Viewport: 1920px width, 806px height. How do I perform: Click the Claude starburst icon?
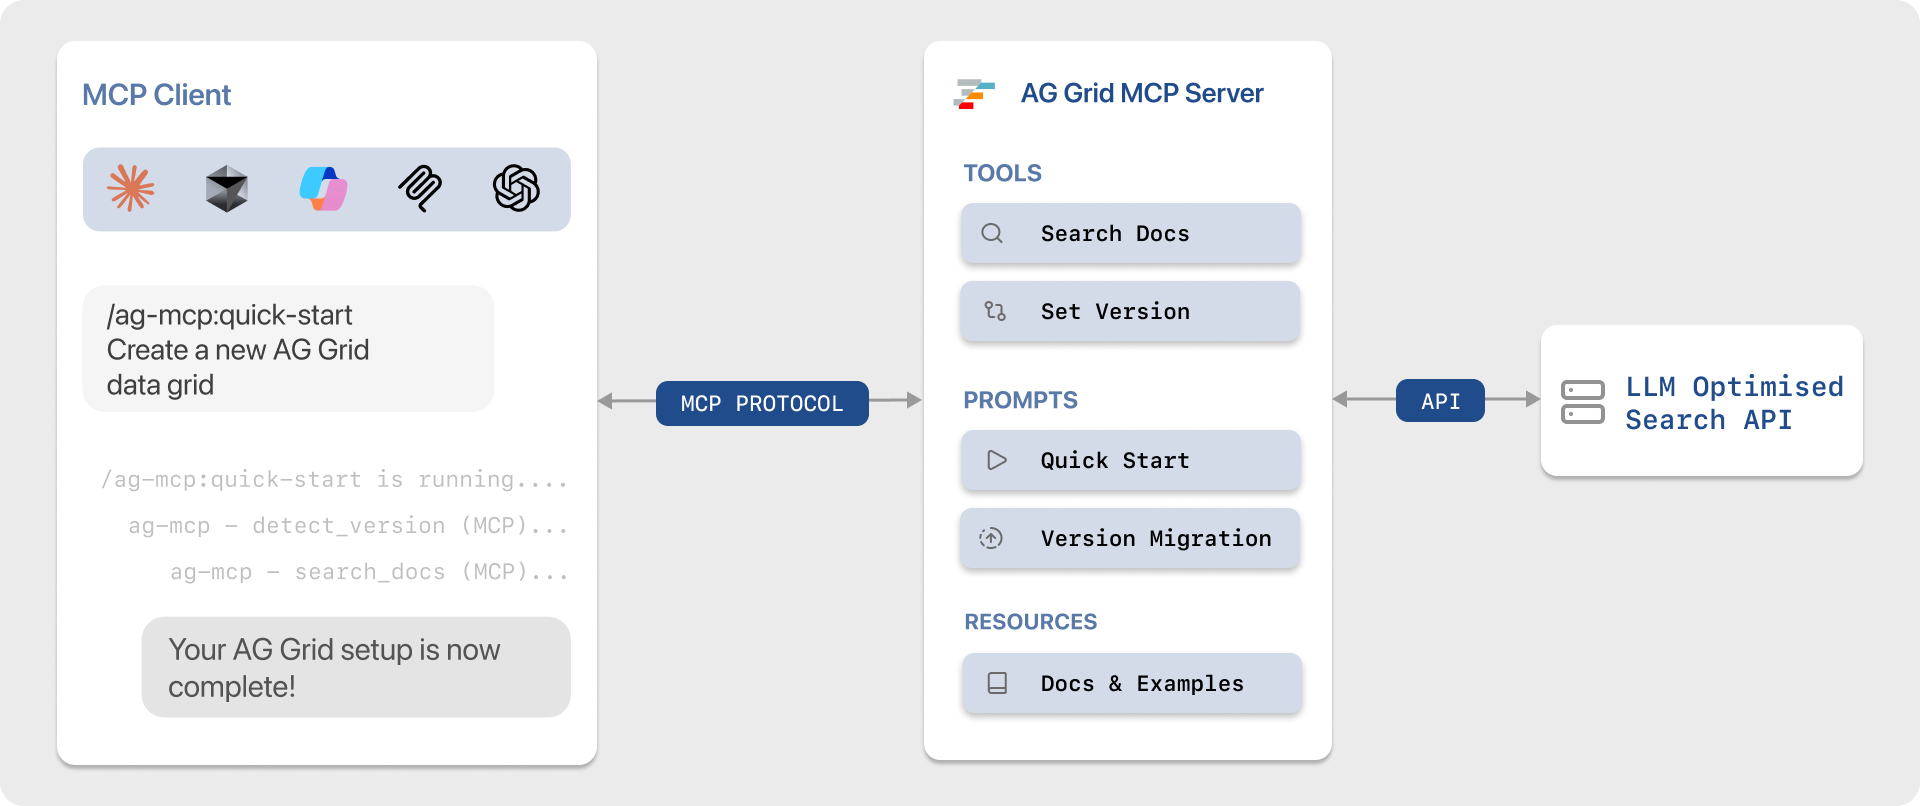tap(131, 188)
